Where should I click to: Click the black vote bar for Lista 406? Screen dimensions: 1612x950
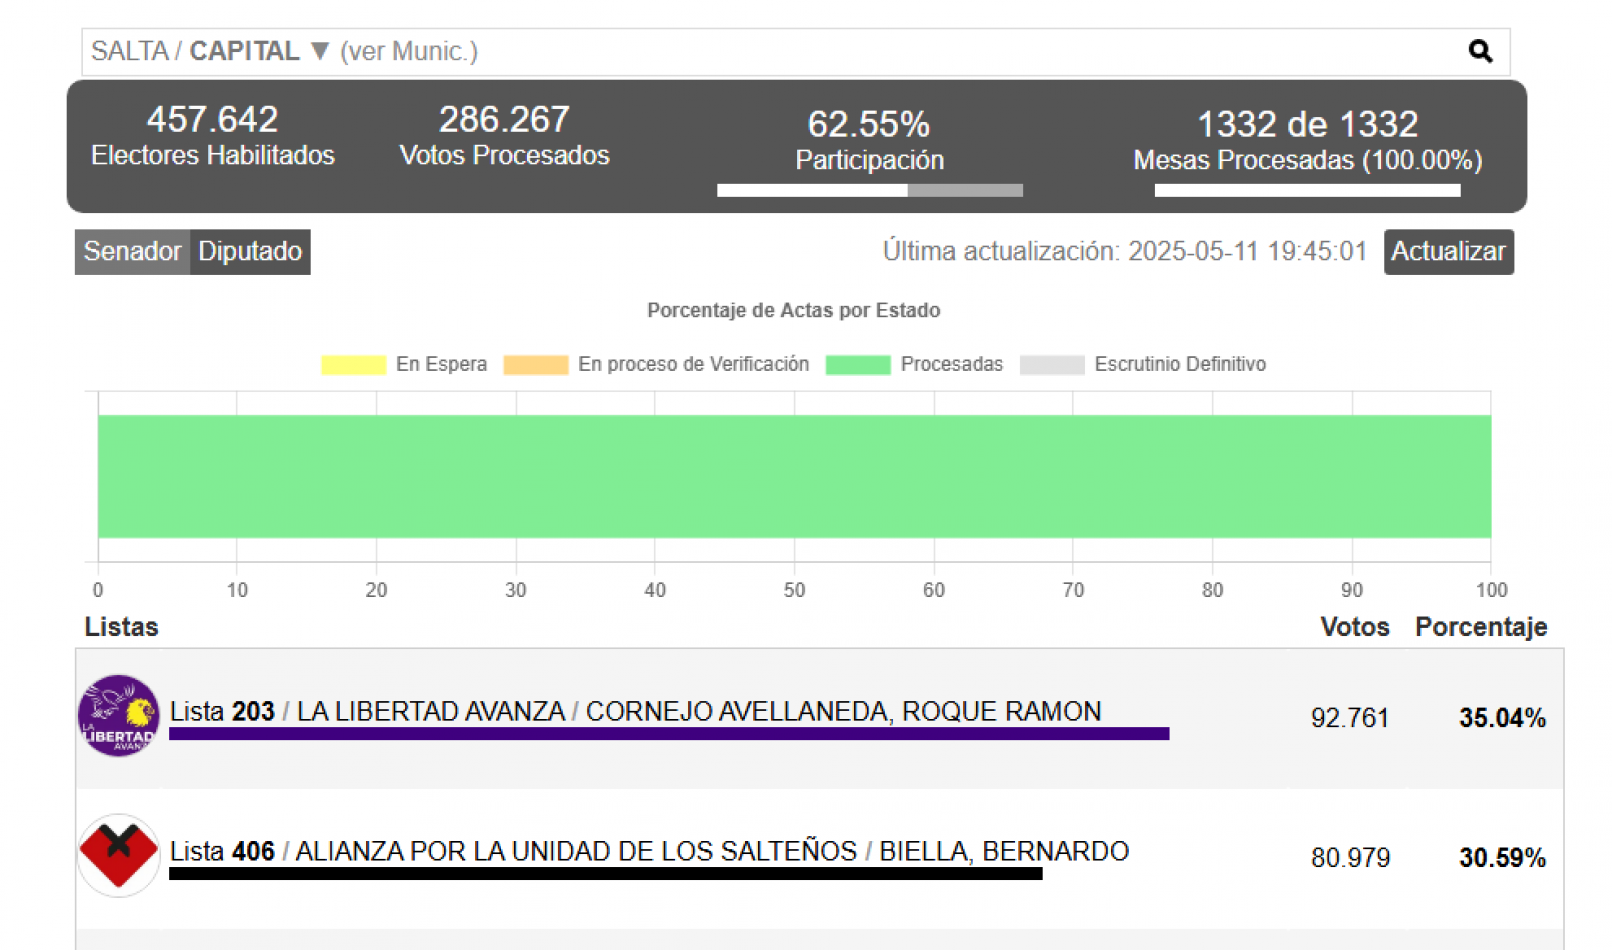pyautogui.click(x=606, y=874)
